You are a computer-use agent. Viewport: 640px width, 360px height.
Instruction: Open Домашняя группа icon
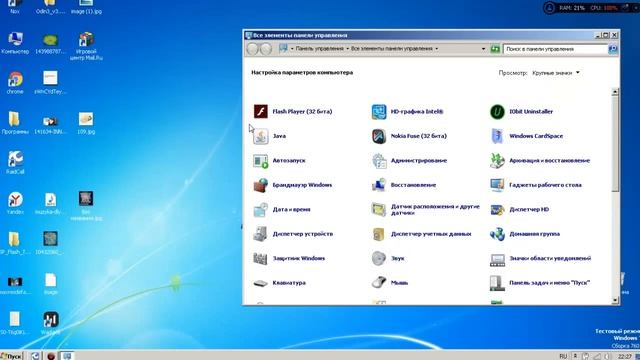[x=497, y=234]
